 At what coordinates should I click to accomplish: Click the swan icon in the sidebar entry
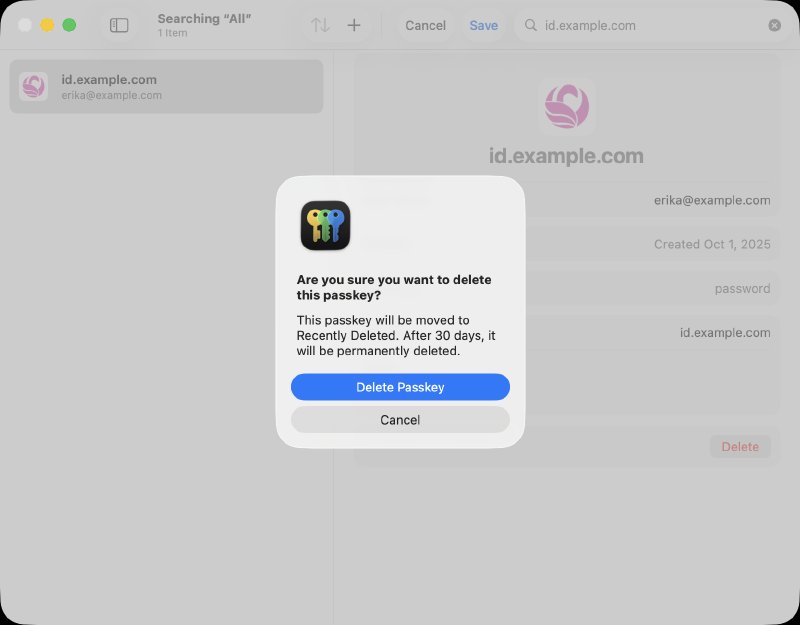coord(32,87)
